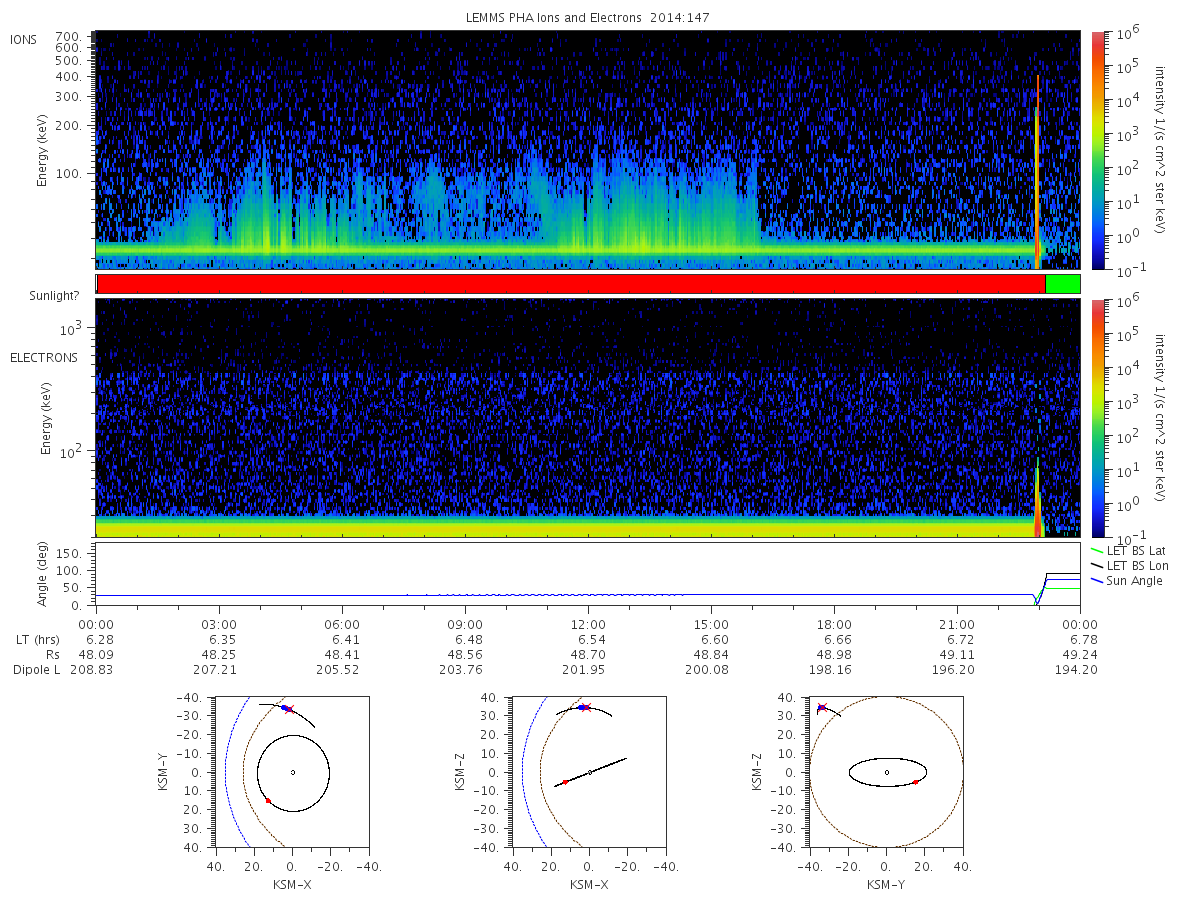Click the orange ion intensity spike near end

pos(1038,170)
